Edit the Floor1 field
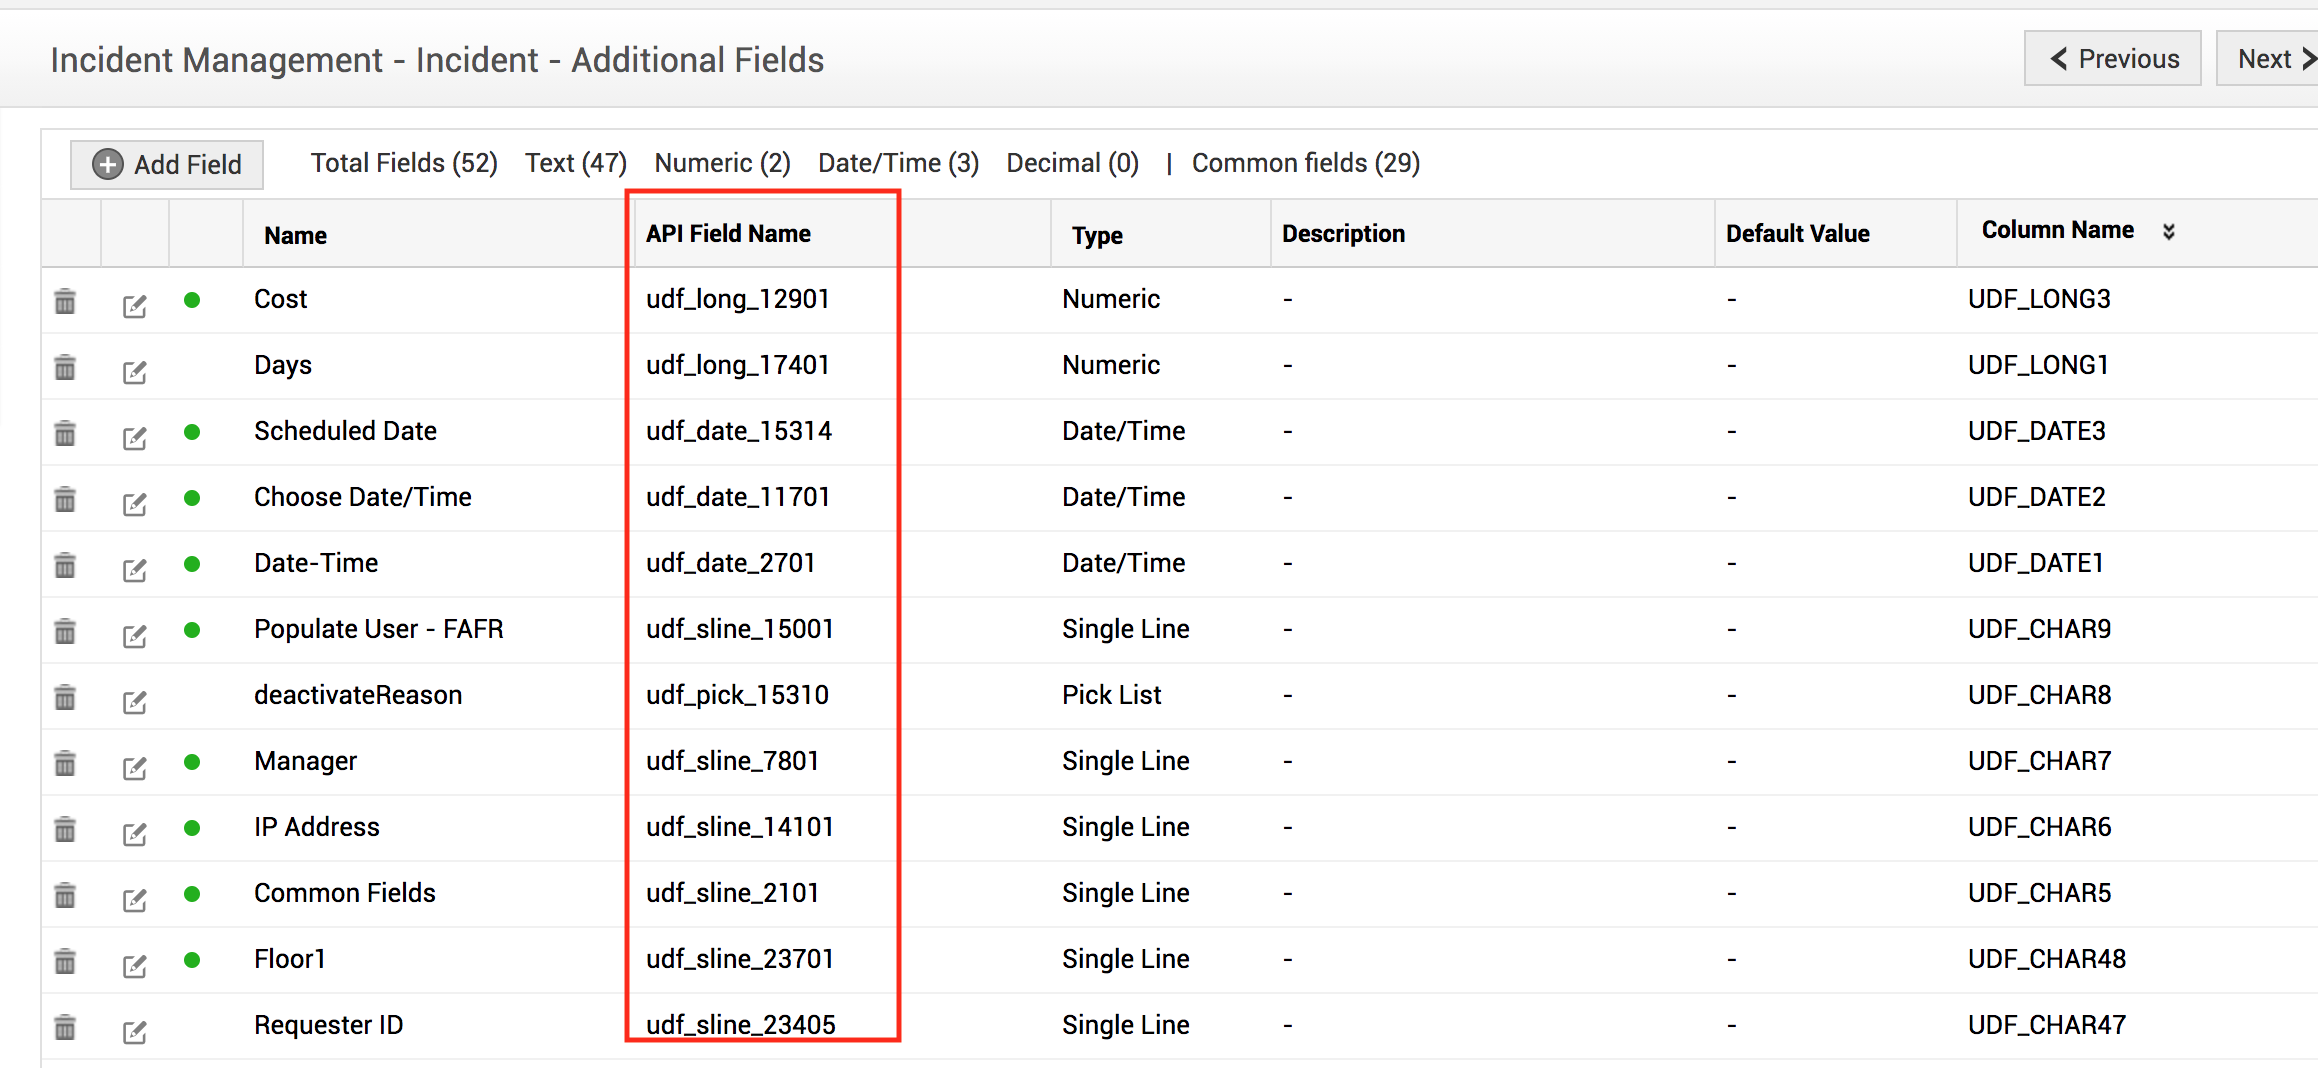2318x1068 pixels. [134, 966]
